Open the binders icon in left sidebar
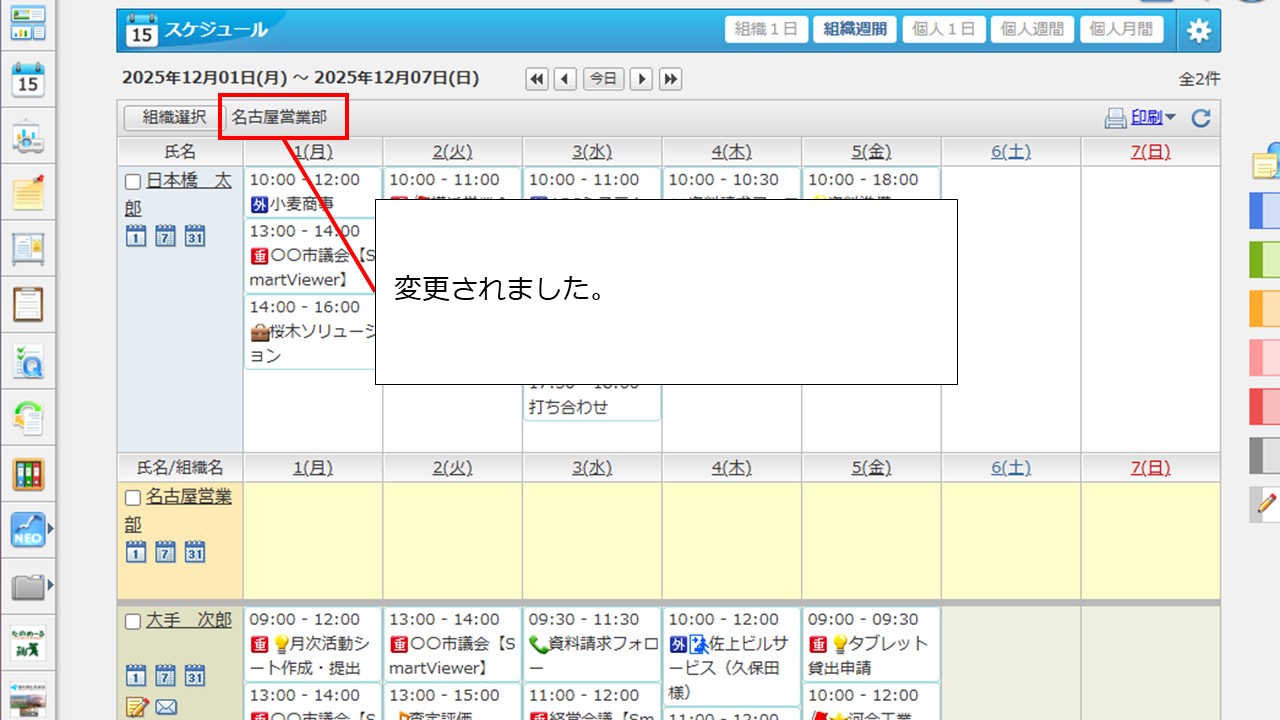 coord(28,474)
